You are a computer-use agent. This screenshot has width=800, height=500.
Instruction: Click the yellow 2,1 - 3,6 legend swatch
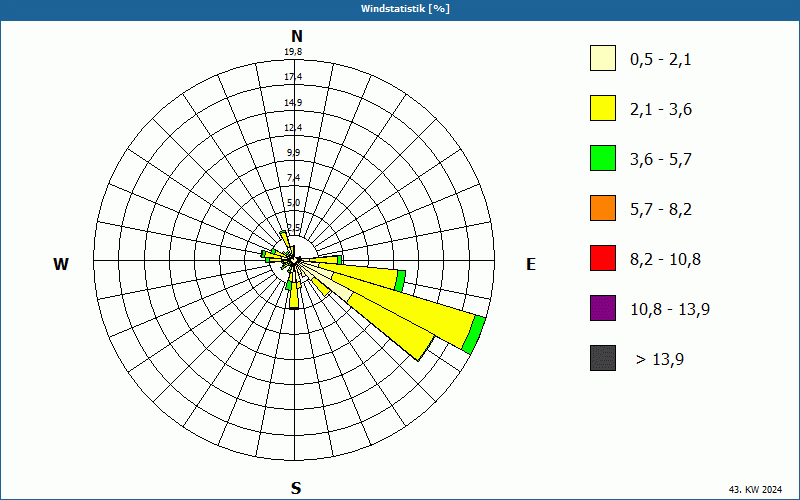pyautogui.click(x=603, y=108)
